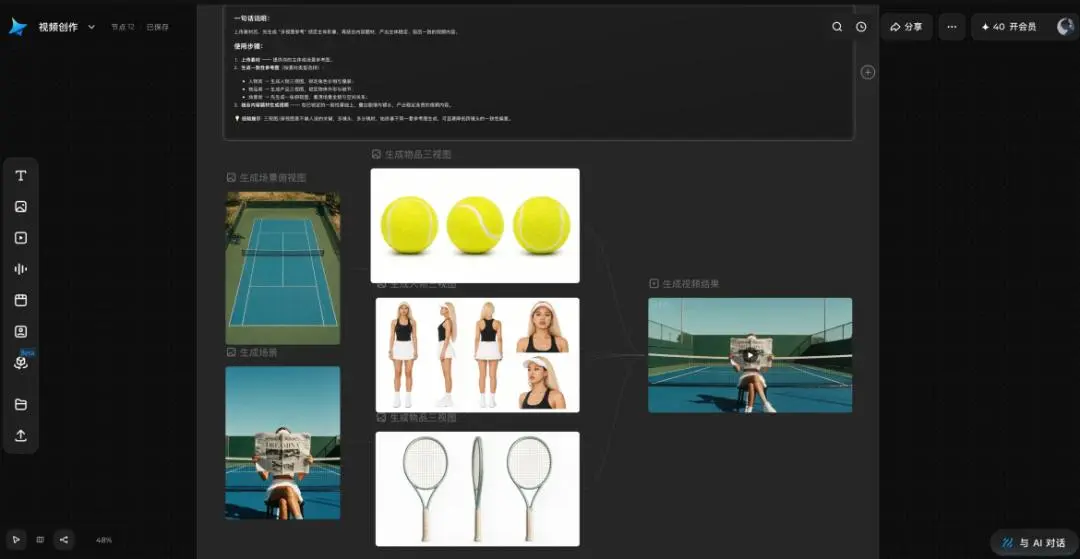Open the clapperboard storyboard tool
The width and height of the screenshot is (1080, 559).
click(x=21, y=300)
